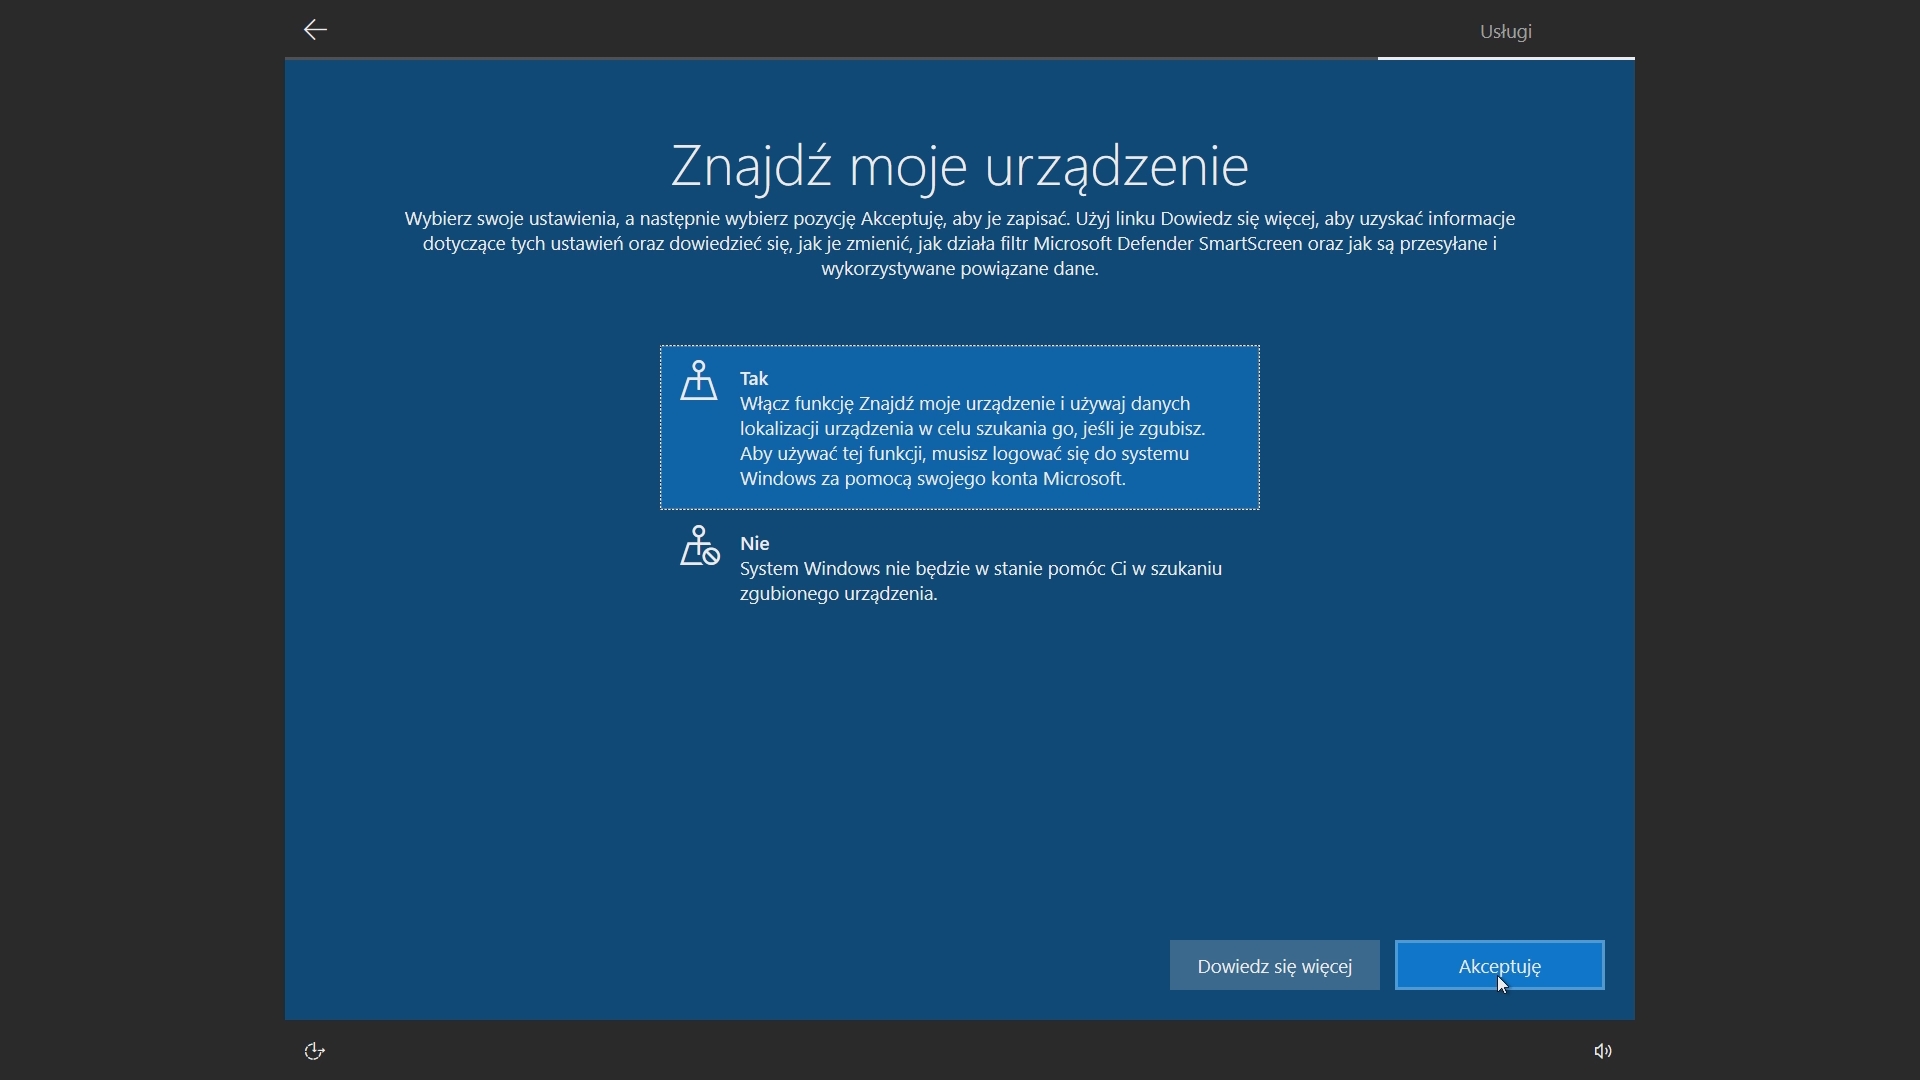Click the Tak location person icon
The image size is (1920, 1080).
(699, 381)
